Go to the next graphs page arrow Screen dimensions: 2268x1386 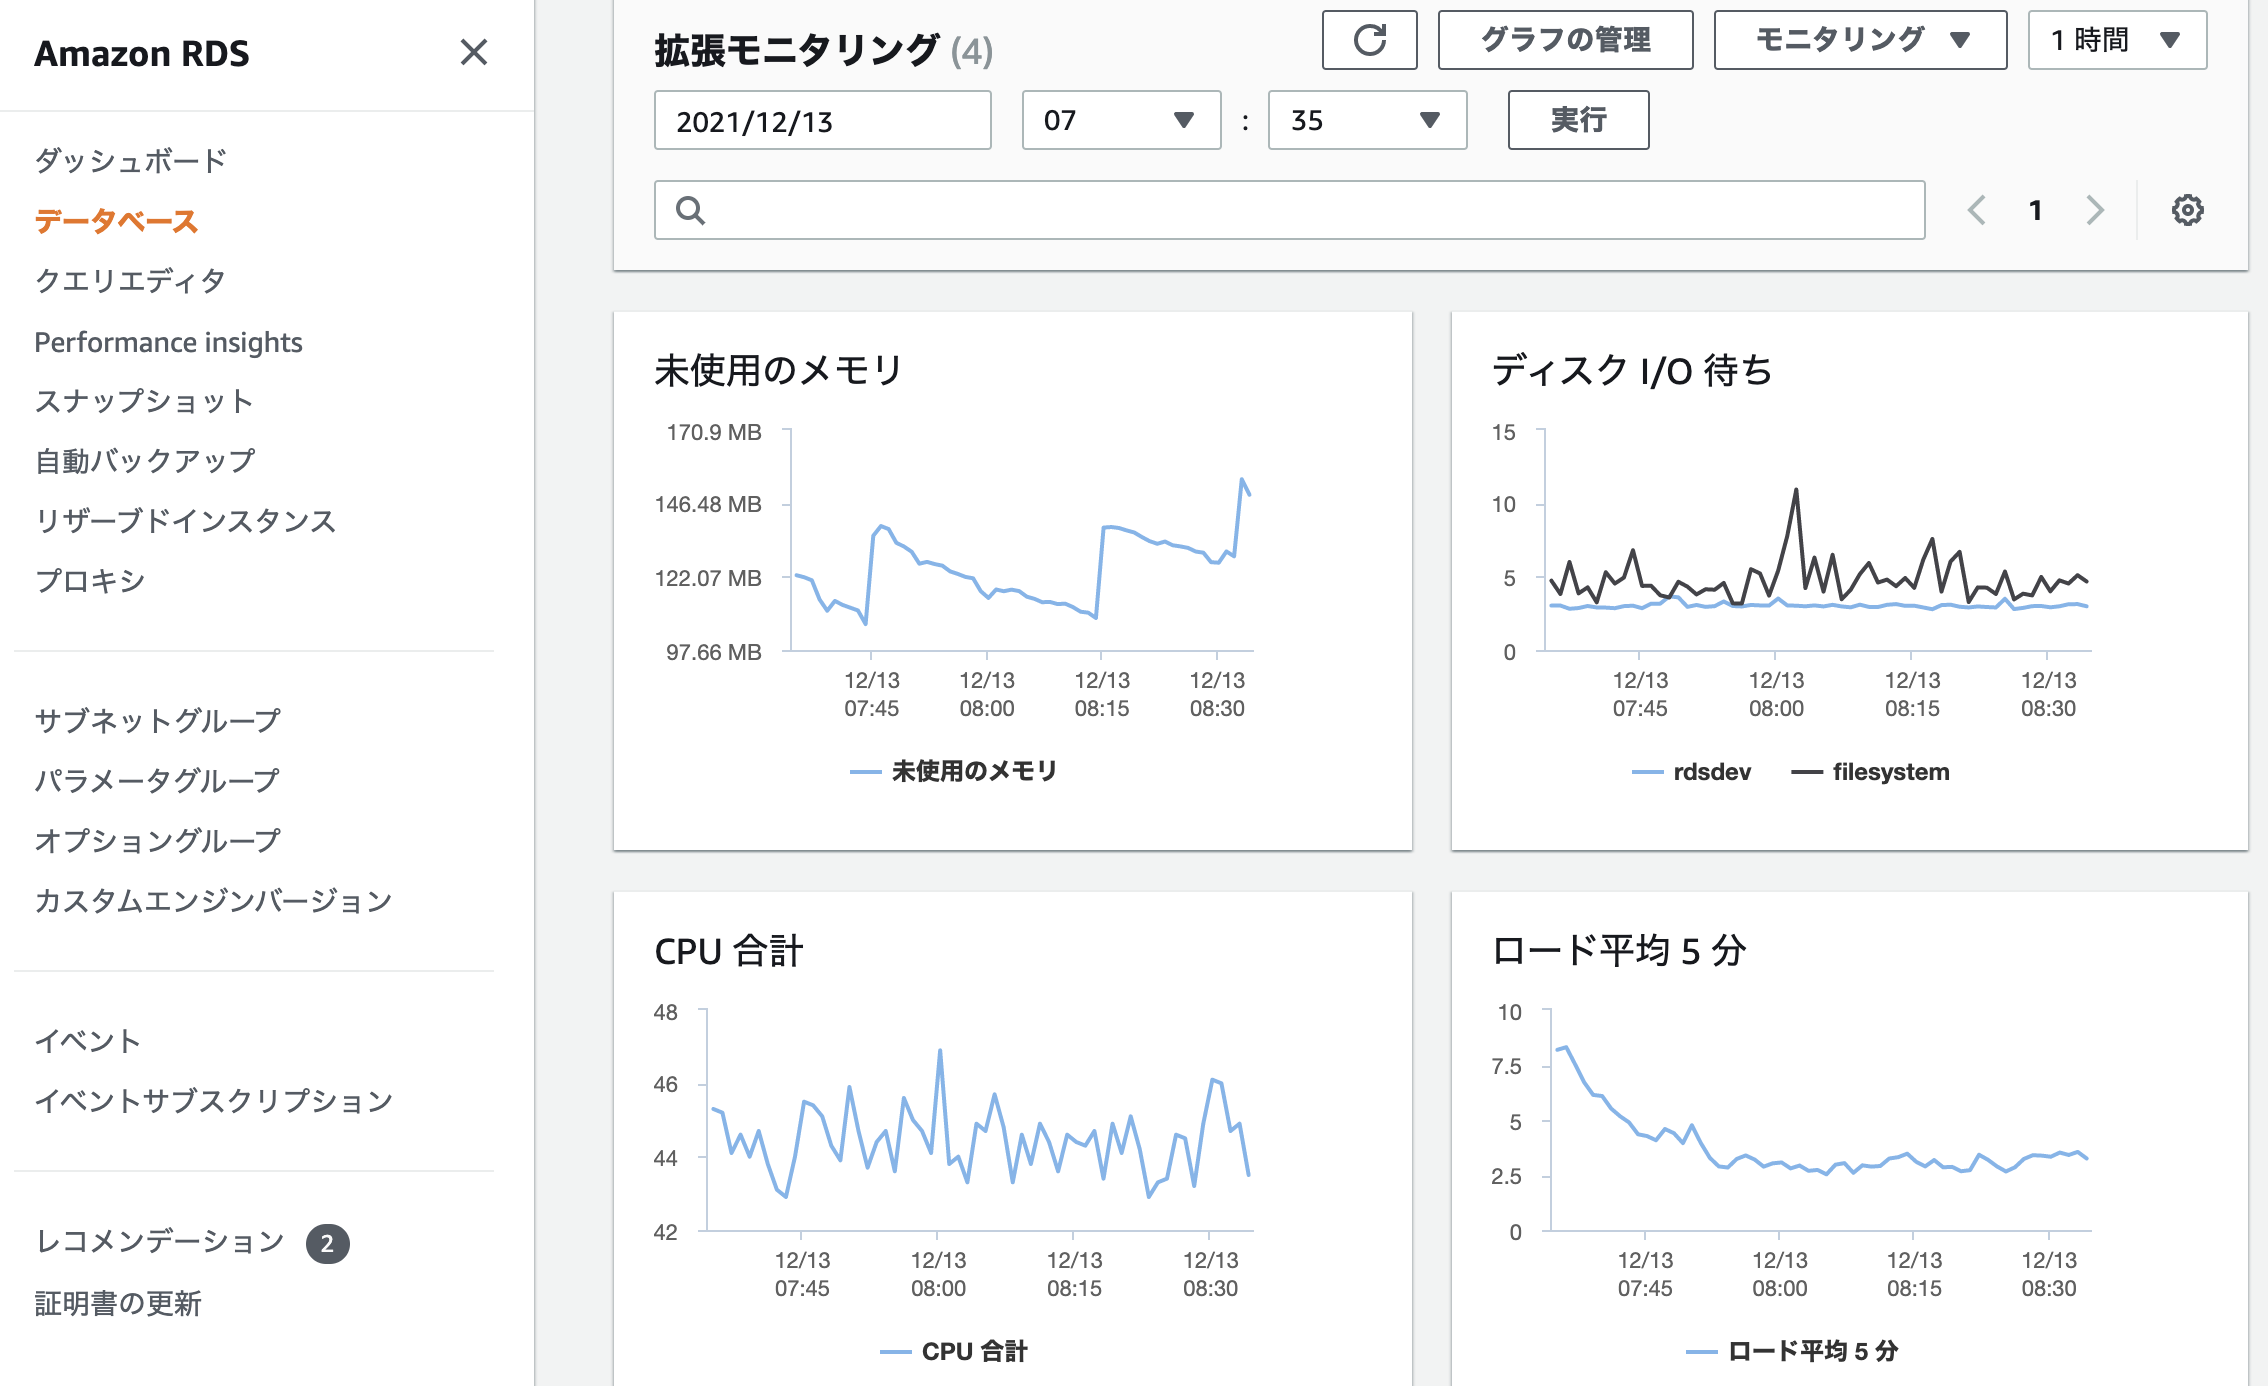2095,210
